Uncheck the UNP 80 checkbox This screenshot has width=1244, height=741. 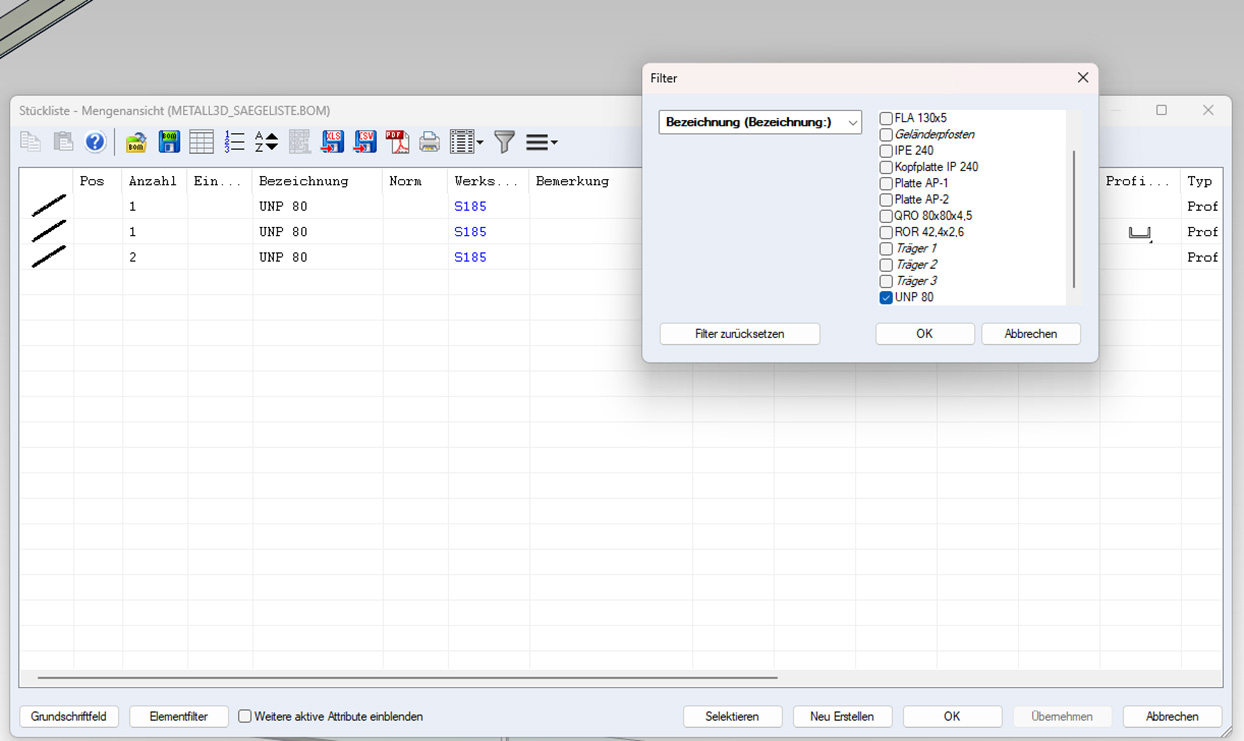pyautogui.click(x=886, y=298)
